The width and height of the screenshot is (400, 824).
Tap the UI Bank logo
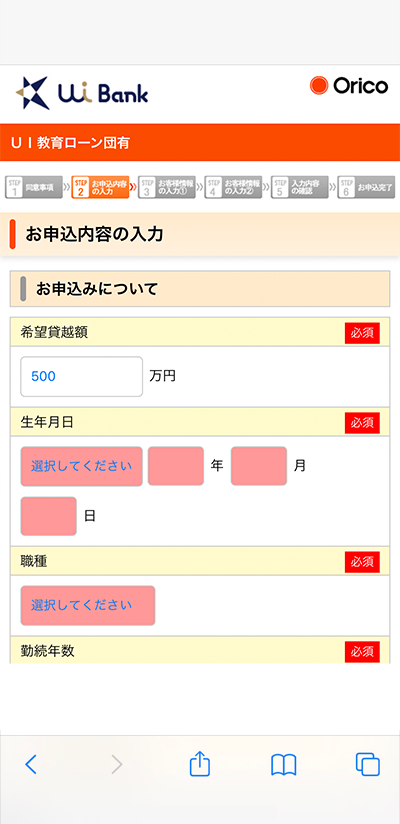pos(82,93)
